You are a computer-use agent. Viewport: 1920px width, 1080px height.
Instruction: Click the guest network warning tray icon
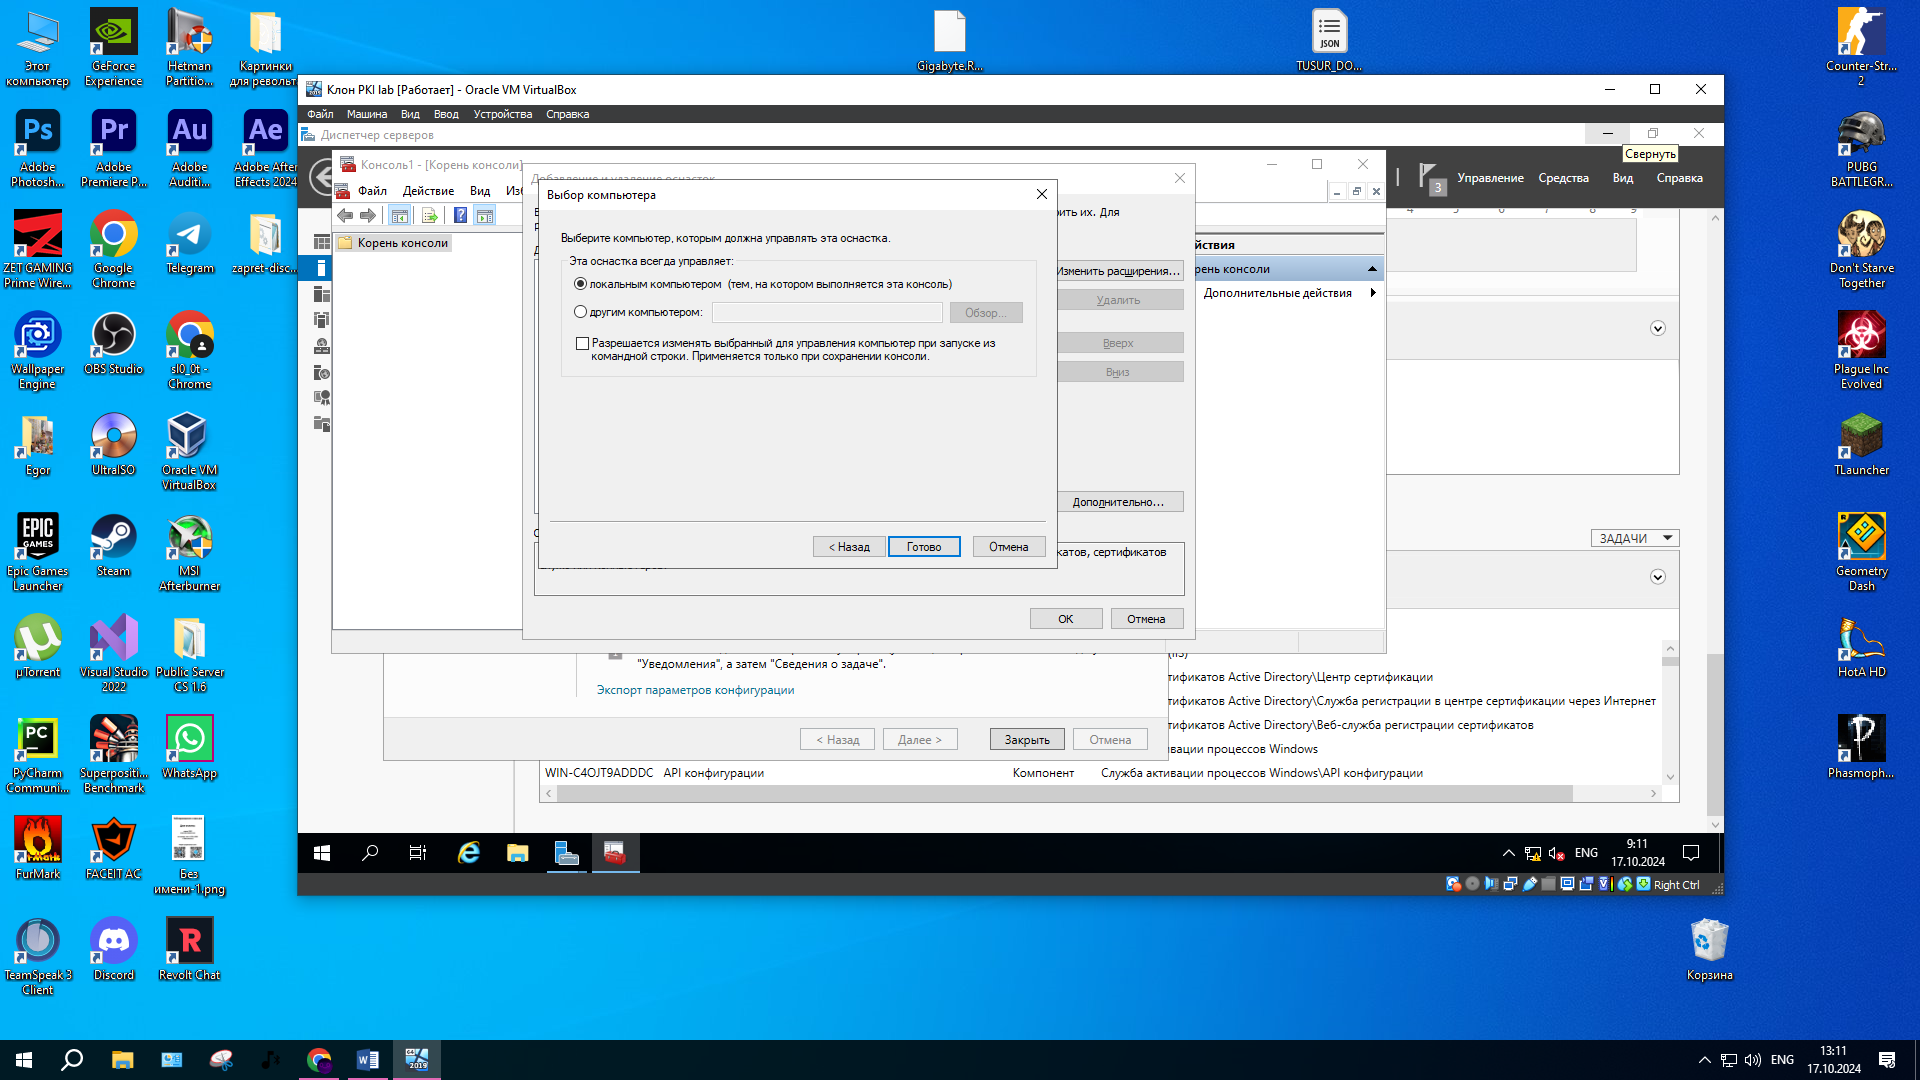click(1533, 853)
